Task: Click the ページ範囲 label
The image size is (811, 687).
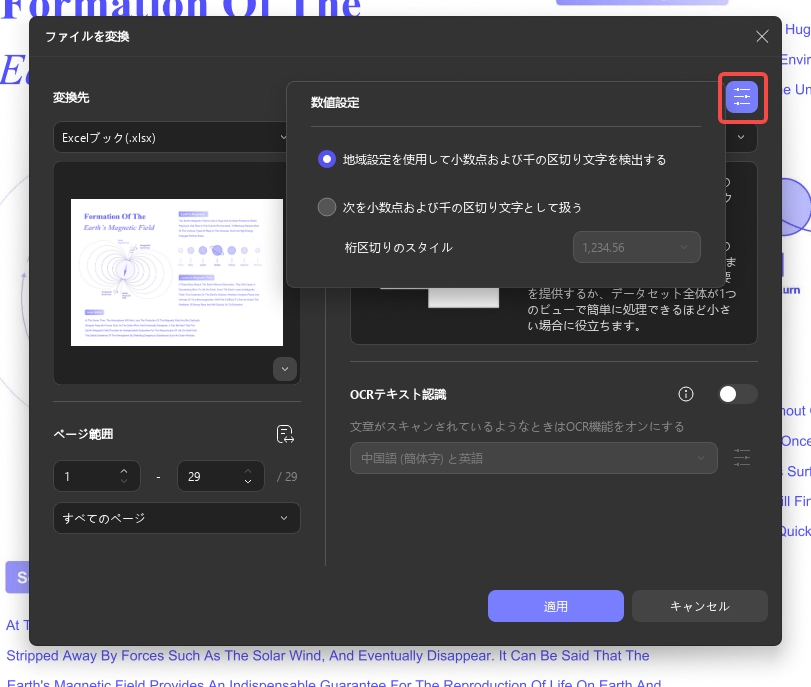Action: (x=83, y=434)
